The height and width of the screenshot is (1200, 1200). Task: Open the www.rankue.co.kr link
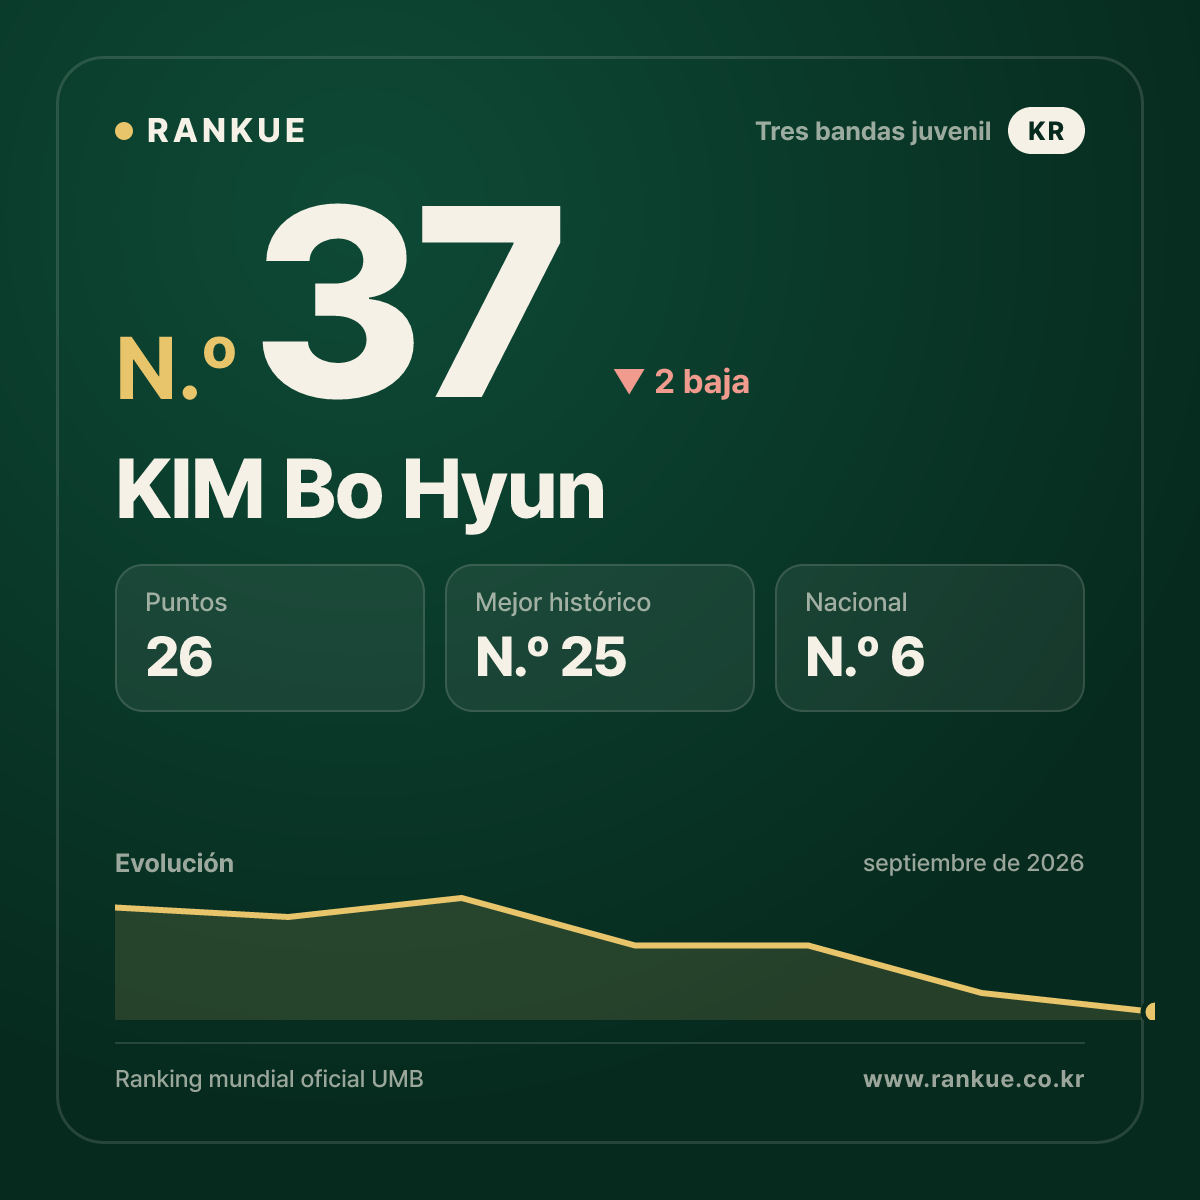(x=973, y=1079)
